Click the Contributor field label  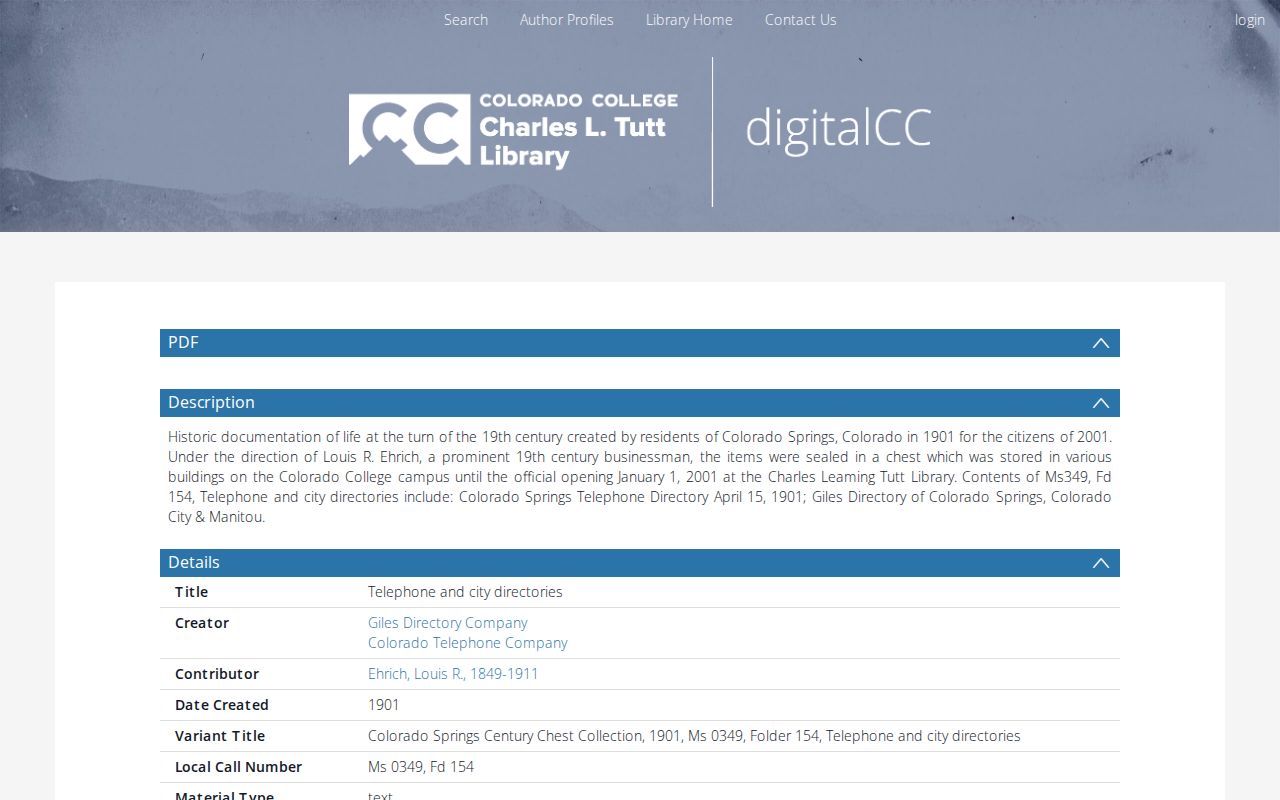217,674
